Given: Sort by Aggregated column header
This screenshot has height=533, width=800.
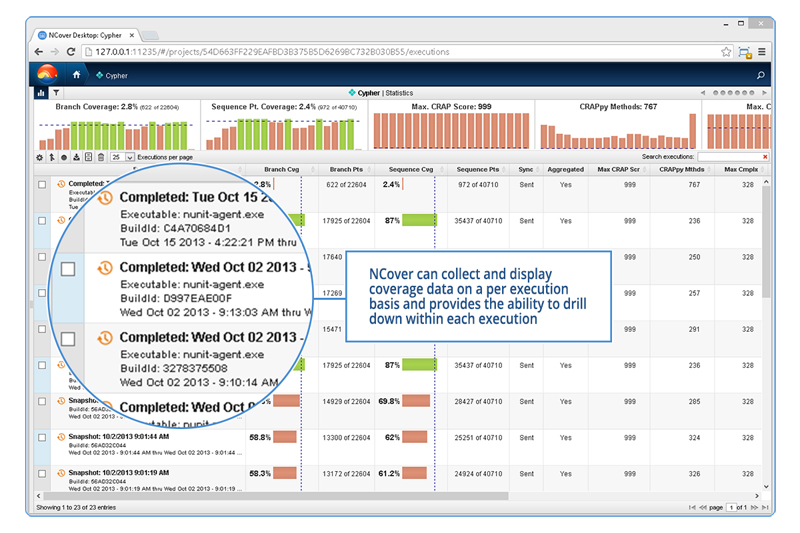Looking at the screenshot, I should pos(565,169).
